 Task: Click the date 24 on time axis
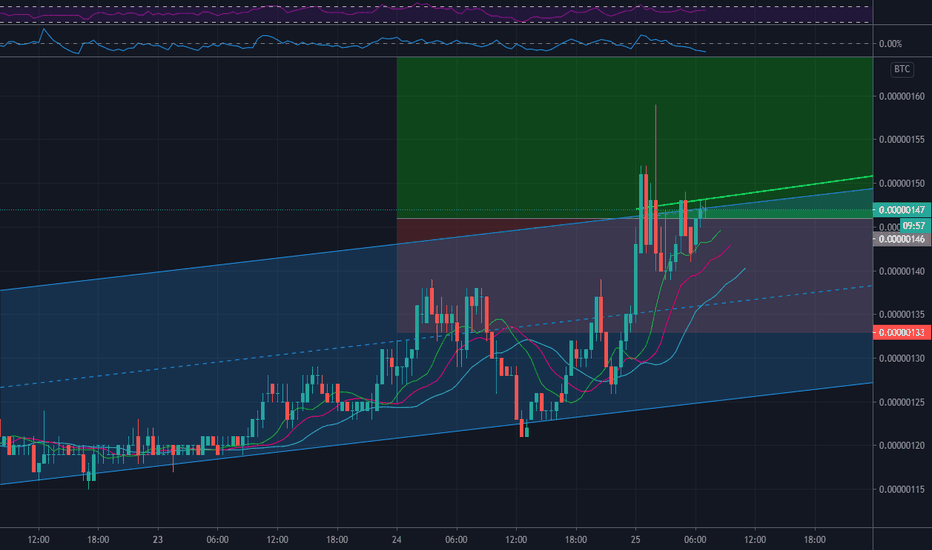pos(396,540)
